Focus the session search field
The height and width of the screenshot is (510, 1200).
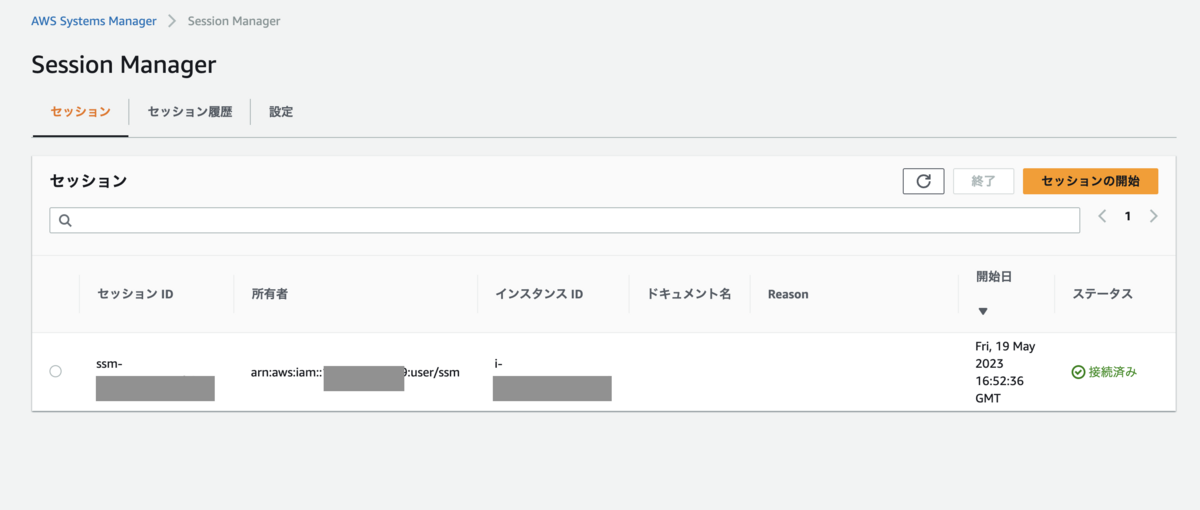[x=565, y=220]
